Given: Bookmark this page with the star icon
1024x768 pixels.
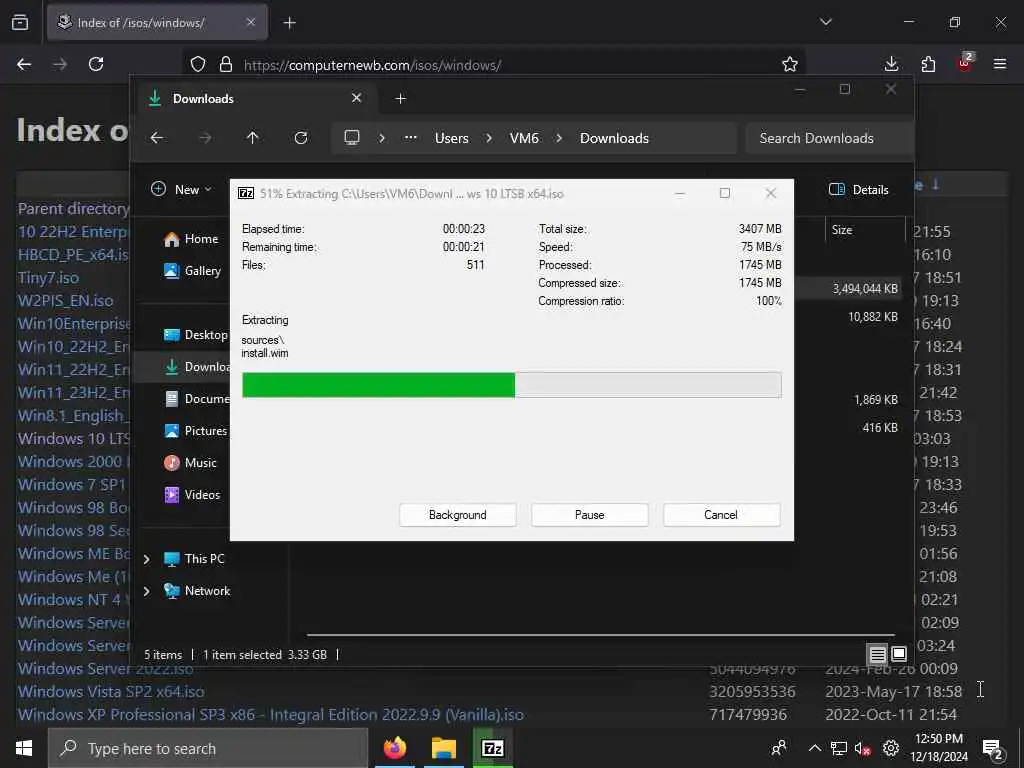Looking at the screenshot, I should (790, 64).
